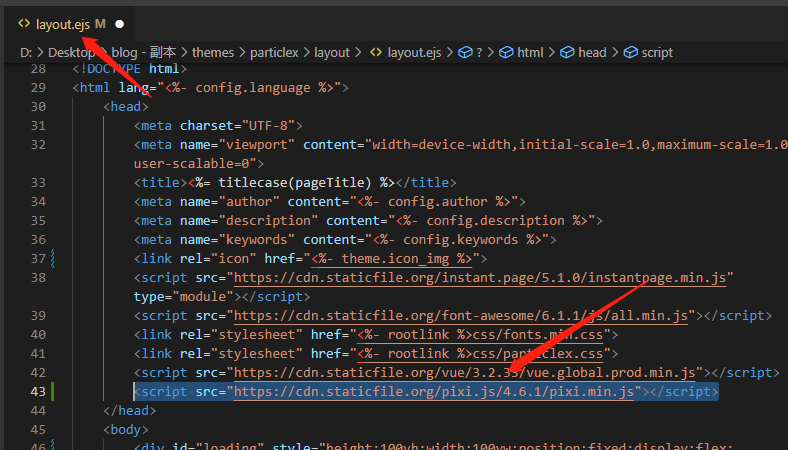This screenshot has width=788, height=450.
Task: Click the ? symbol breadcrumb
Action: coord(479,52)
